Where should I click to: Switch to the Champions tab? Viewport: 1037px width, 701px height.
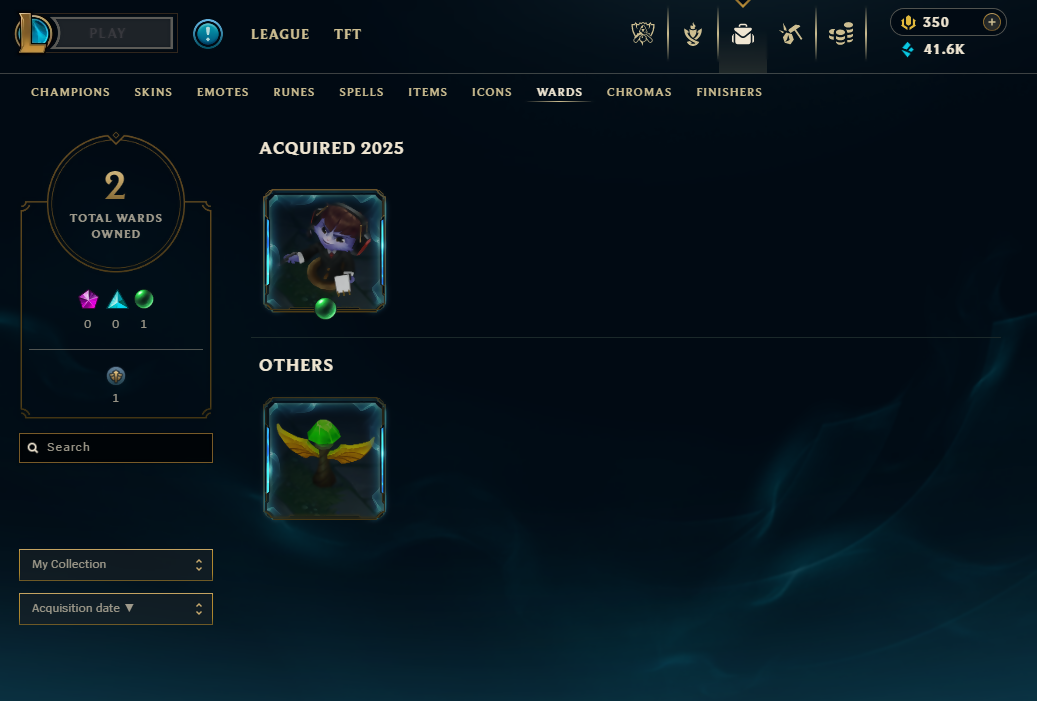70,92
